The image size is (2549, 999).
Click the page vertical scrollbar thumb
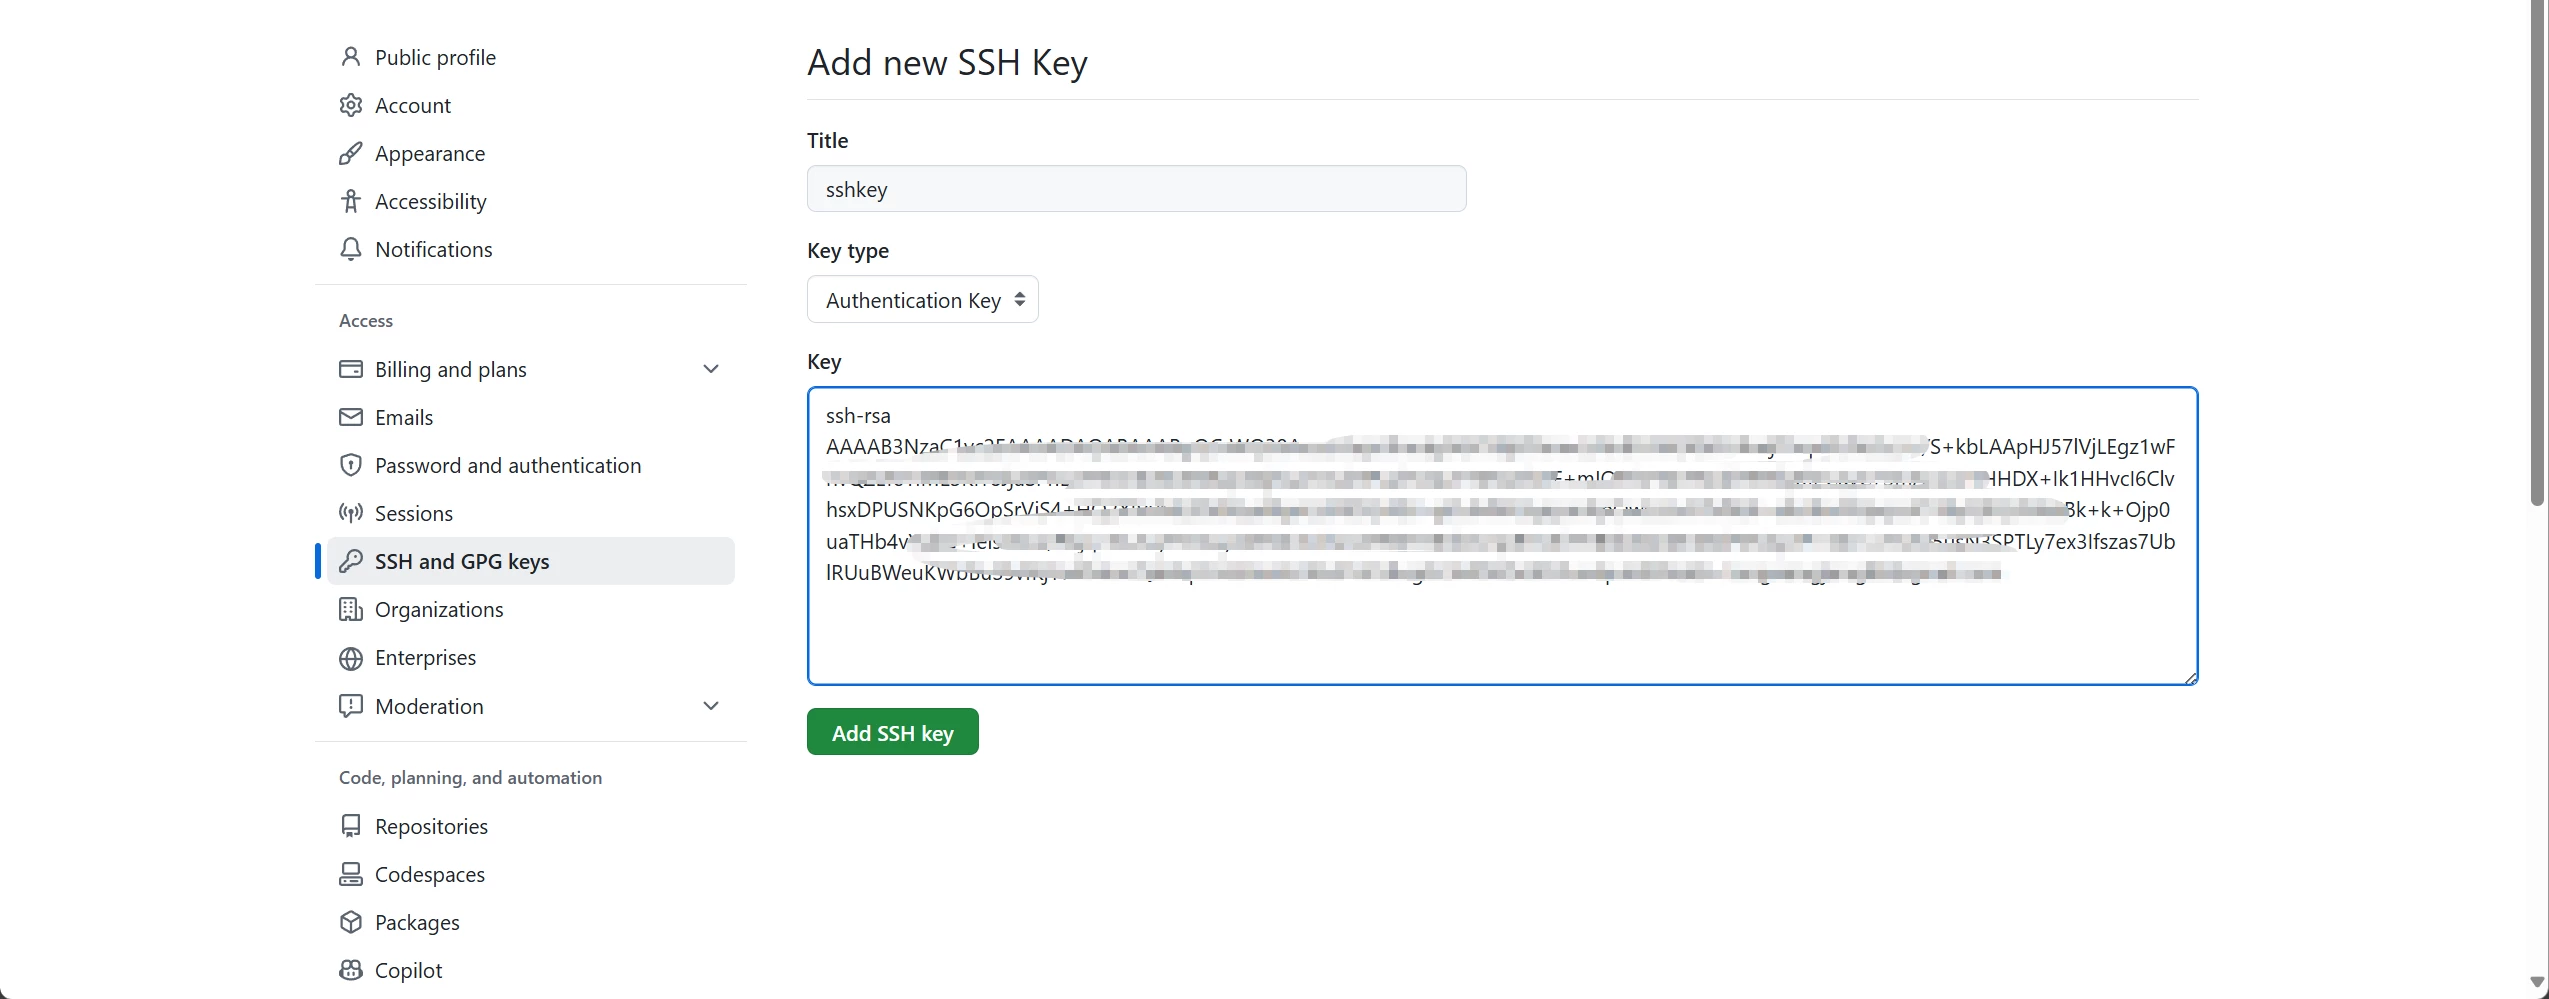[2538, 250]
